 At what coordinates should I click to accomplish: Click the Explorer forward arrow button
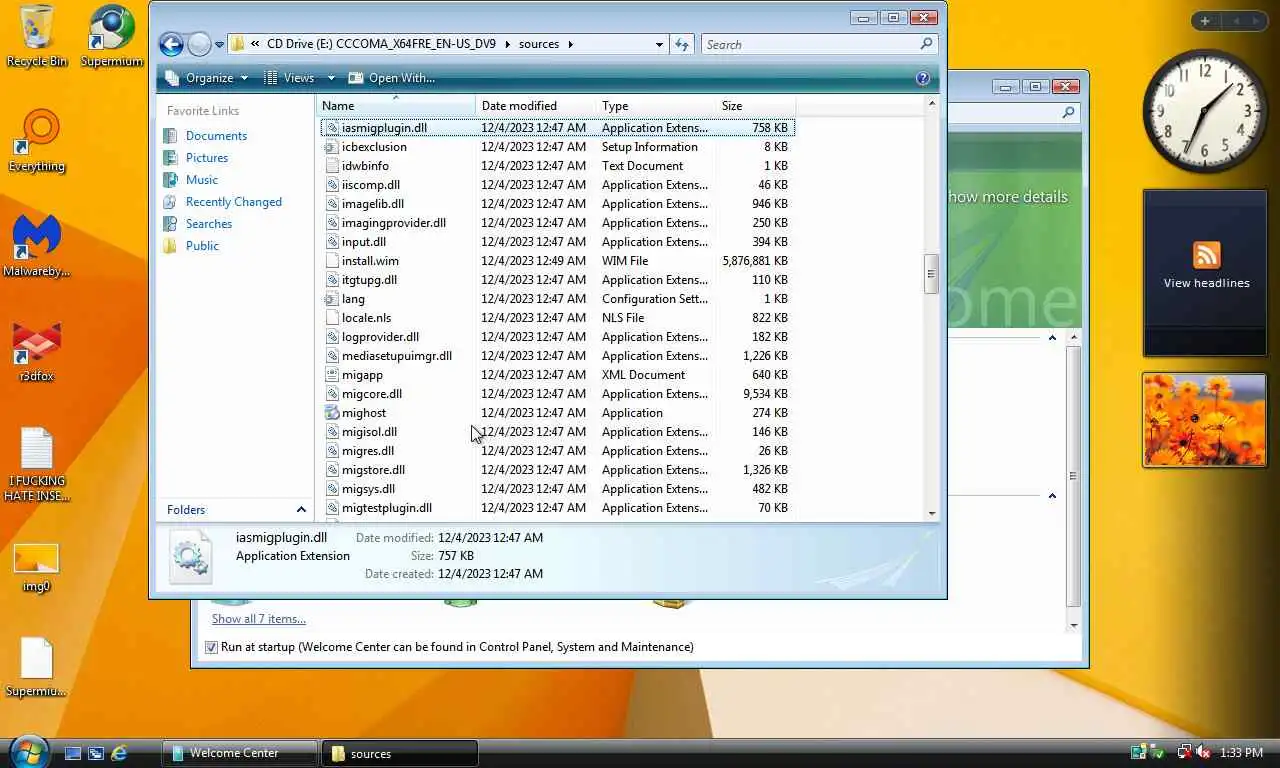click(x=199, y=44)
